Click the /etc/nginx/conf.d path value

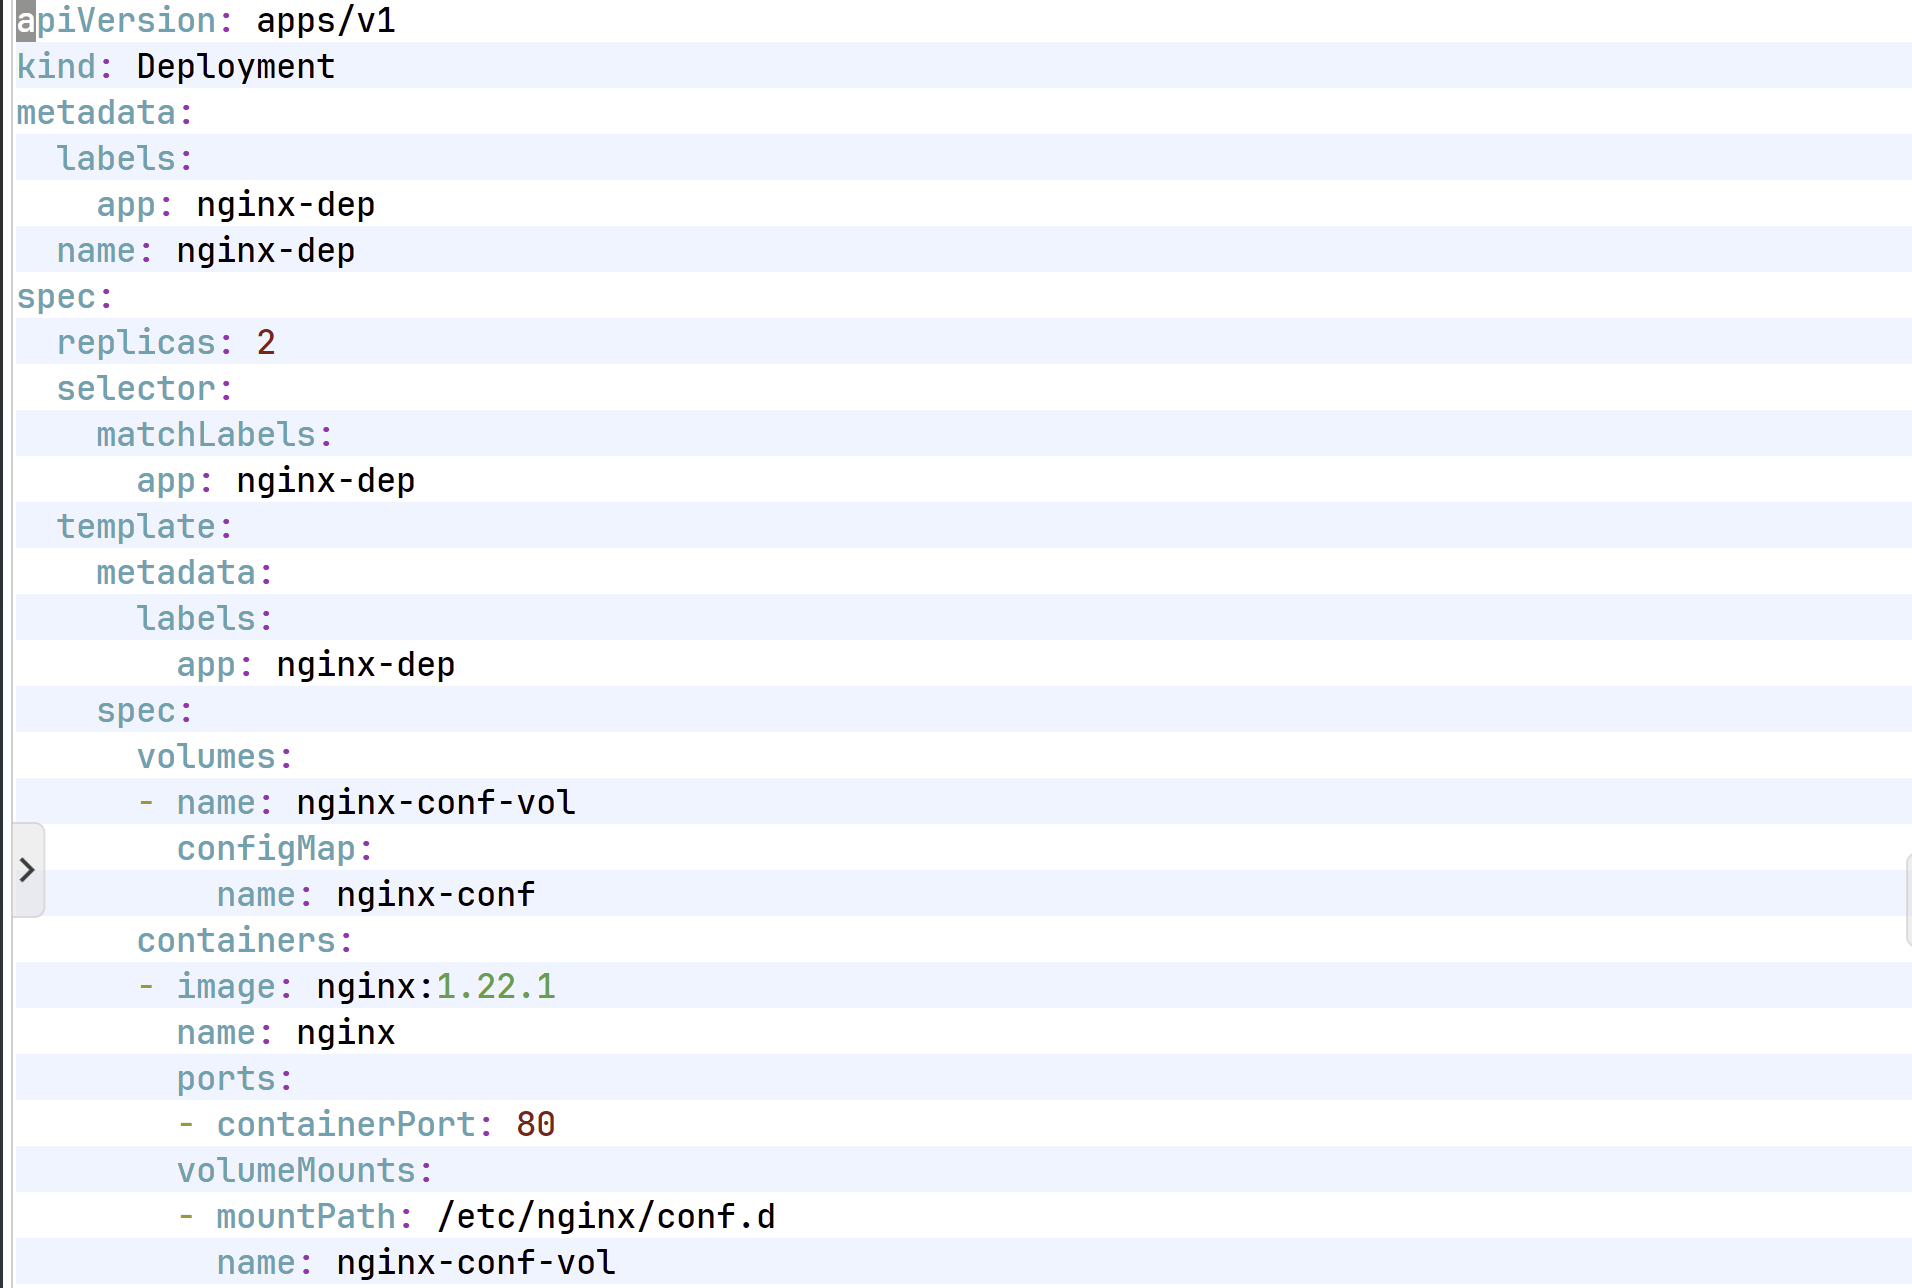click(606, 1217)
